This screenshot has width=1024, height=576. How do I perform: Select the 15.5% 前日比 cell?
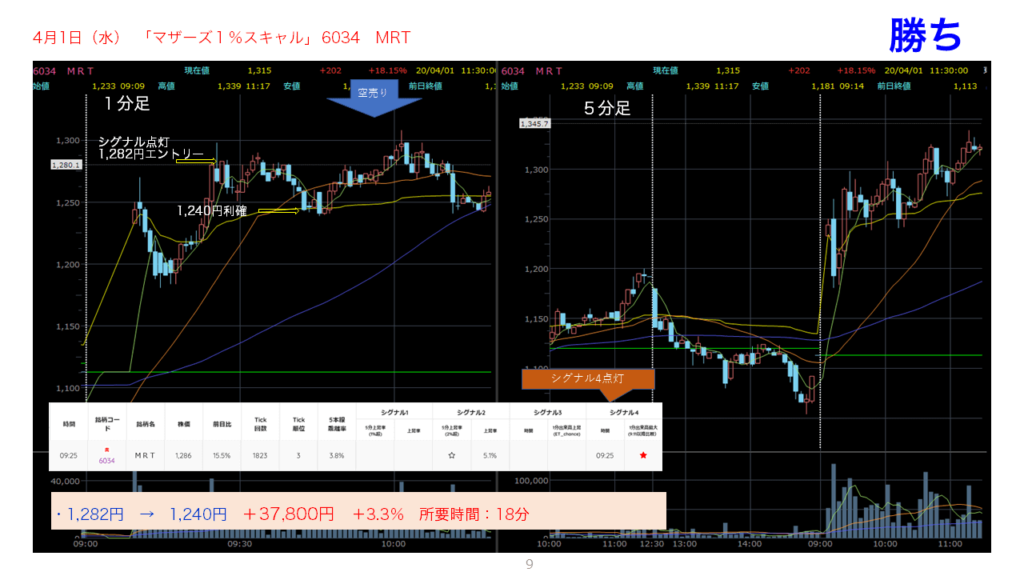click(x=221, y=455)
